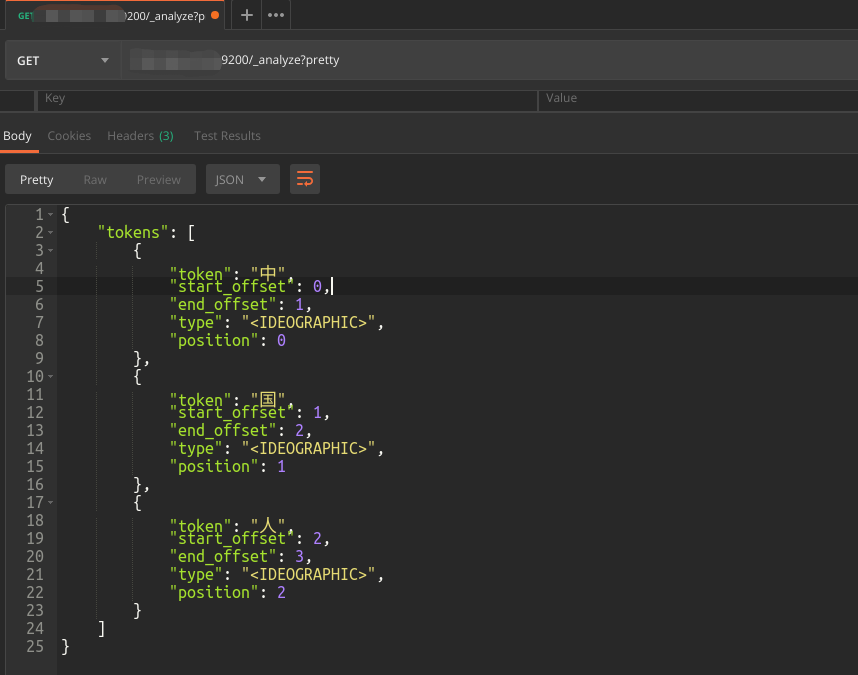Viewport: 858px width, 675px height.
Task: Click "position": 2 on line 22
Action: click(x=228, y=592)
